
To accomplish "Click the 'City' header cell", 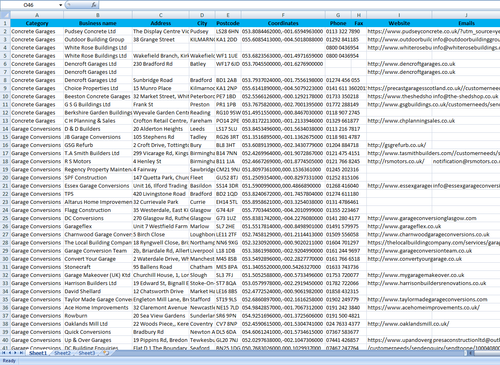I will pos(202,23).
